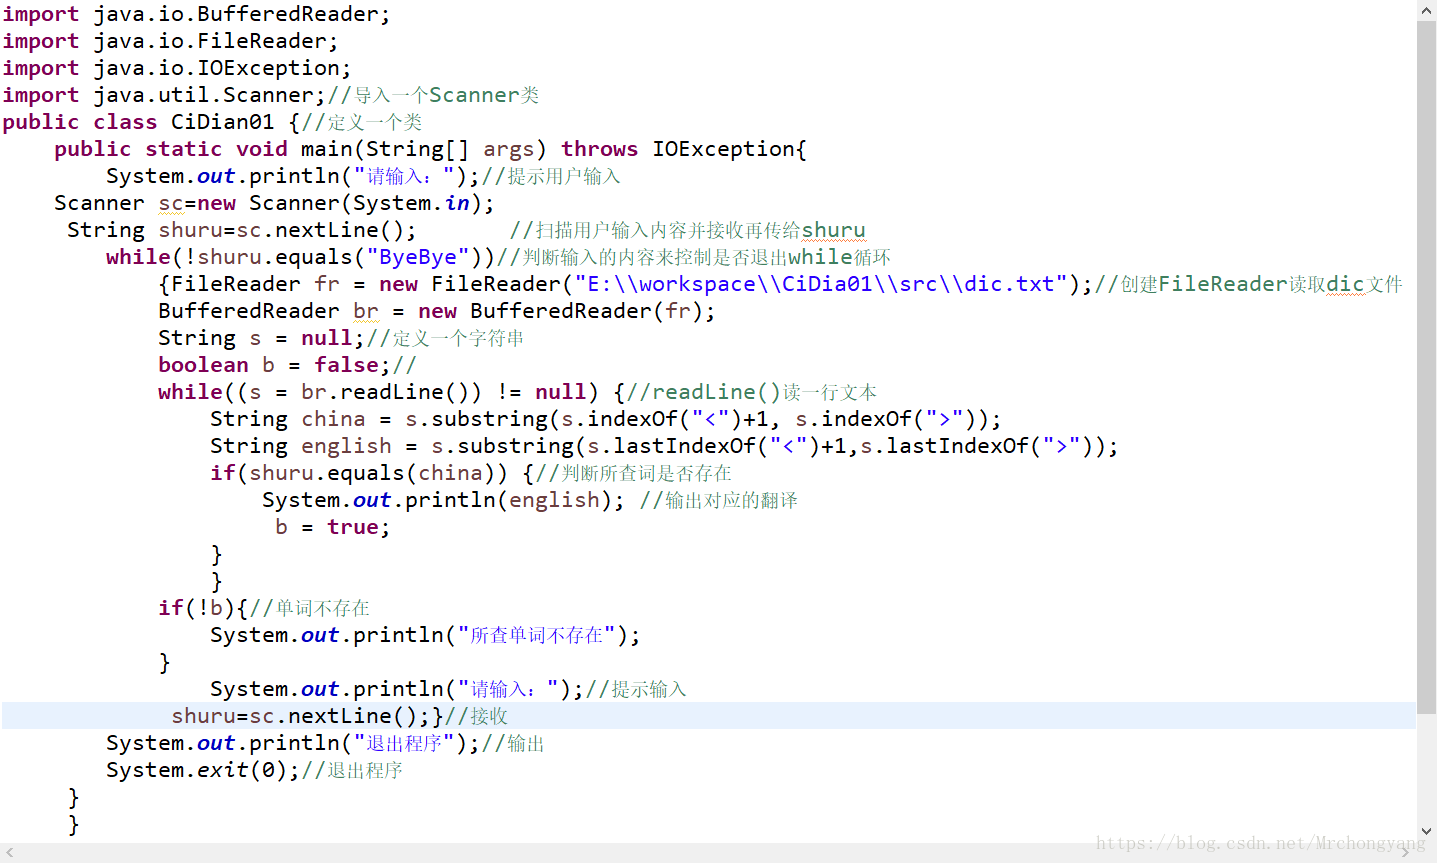
Task: Click the string "退出程序" in println
Action: click(x=404, y=743)
